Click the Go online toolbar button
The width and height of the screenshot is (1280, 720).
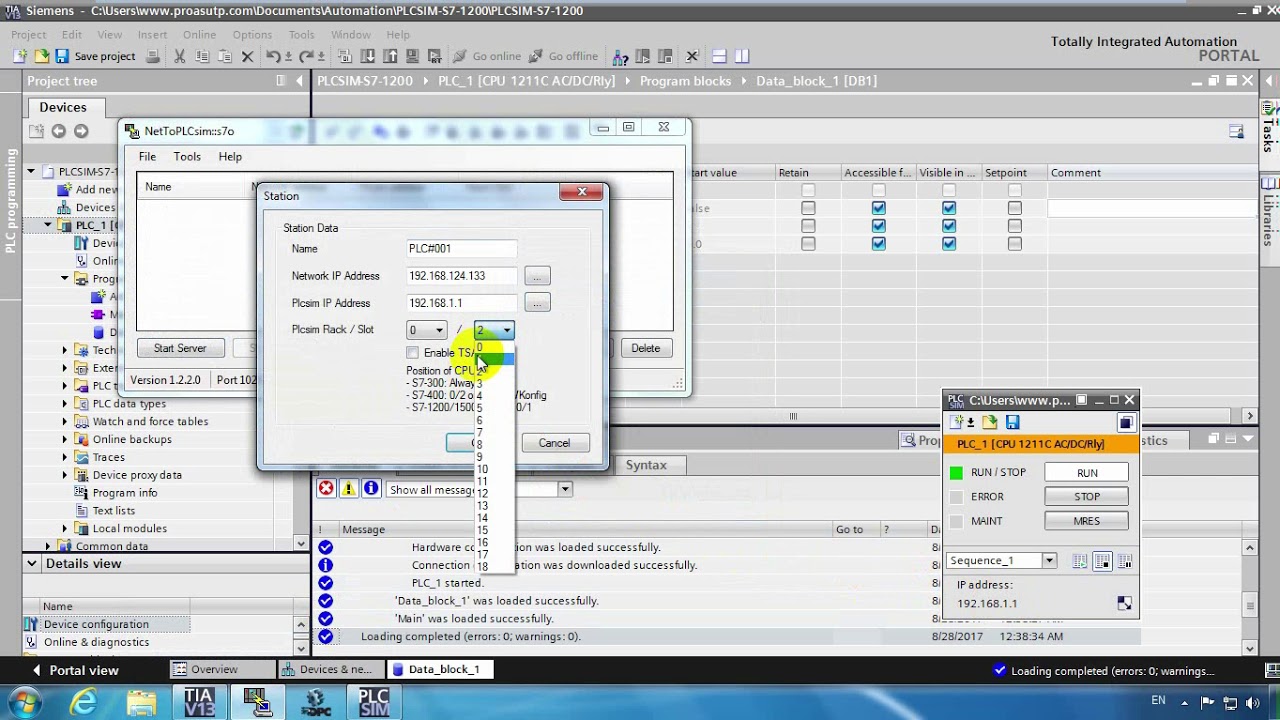pos(487,56)
